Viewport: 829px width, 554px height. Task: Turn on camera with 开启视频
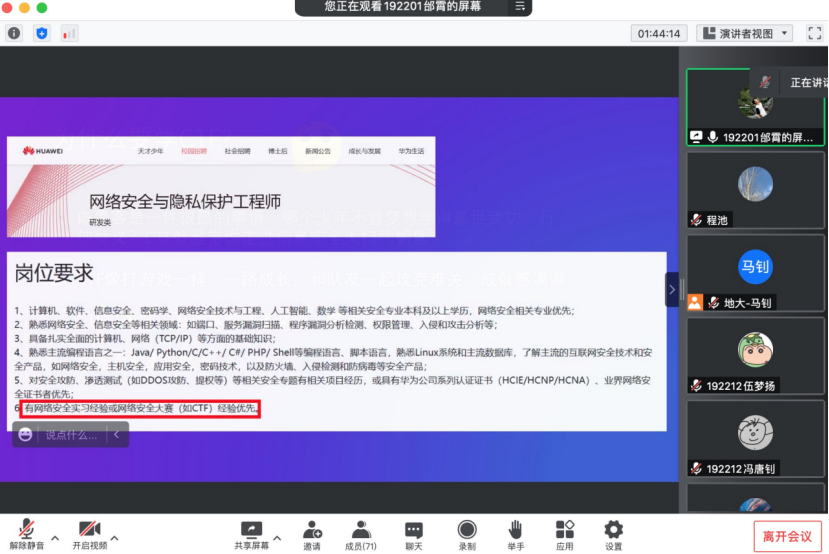click(89, 535)
